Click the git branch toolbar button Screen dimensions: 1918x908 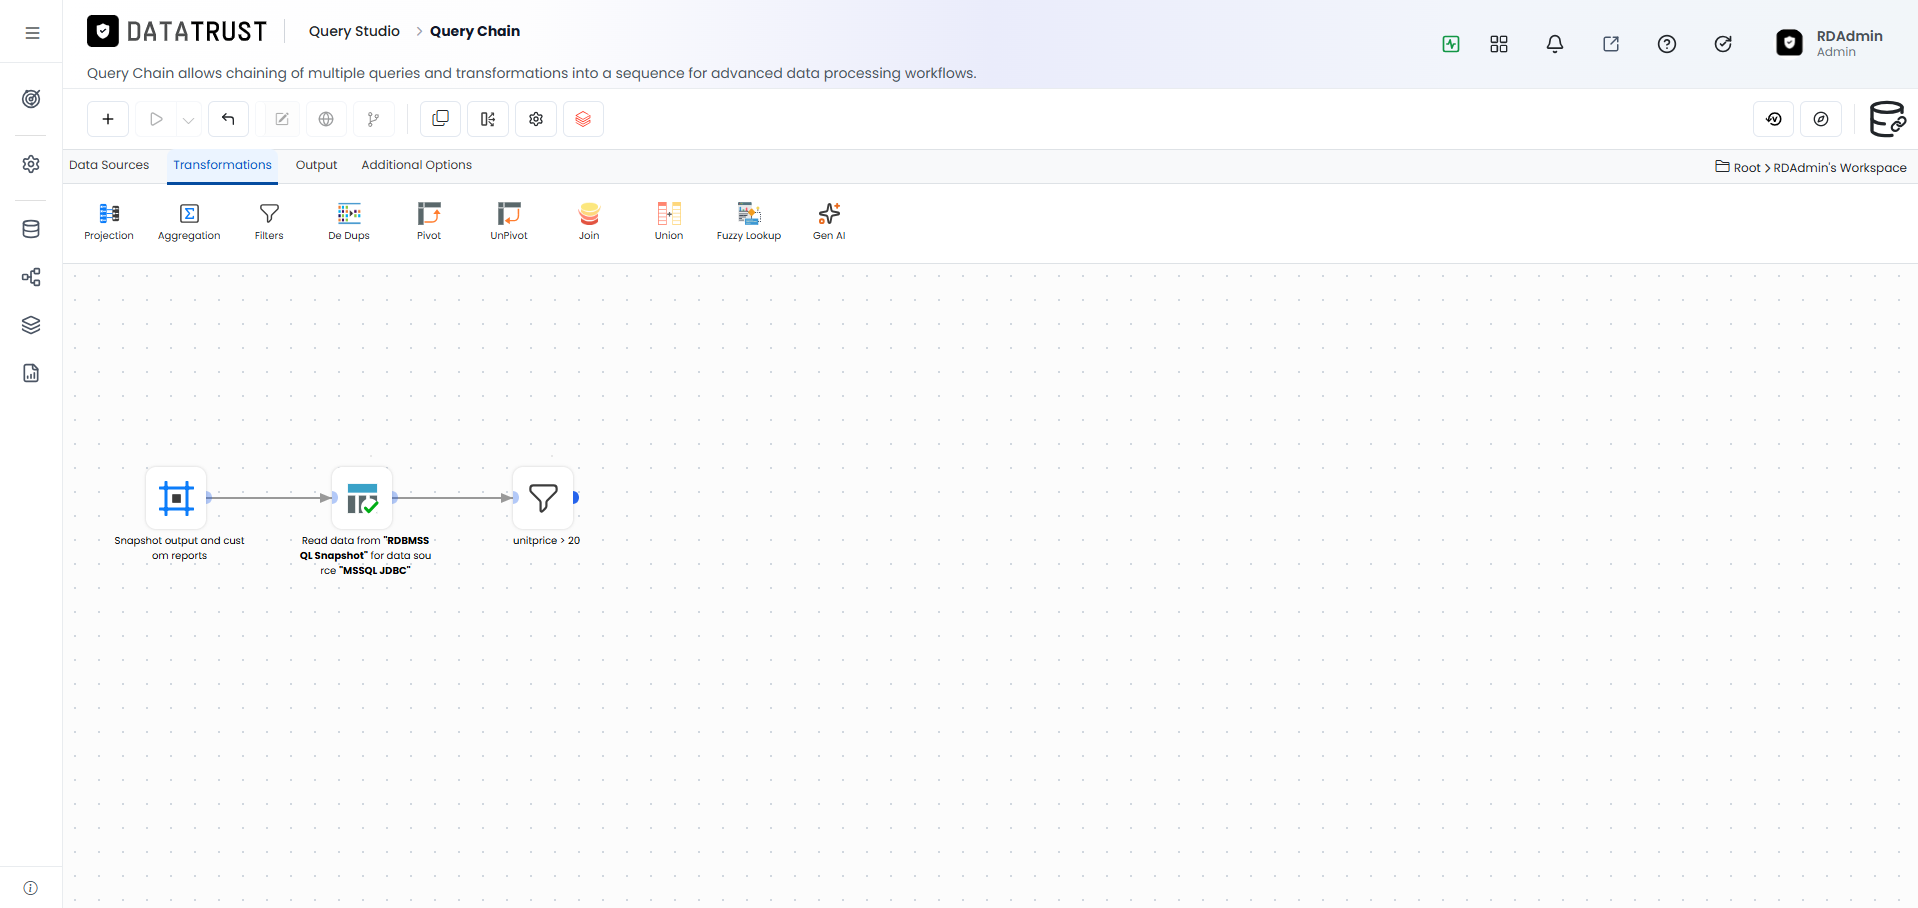tap(373, 119)
